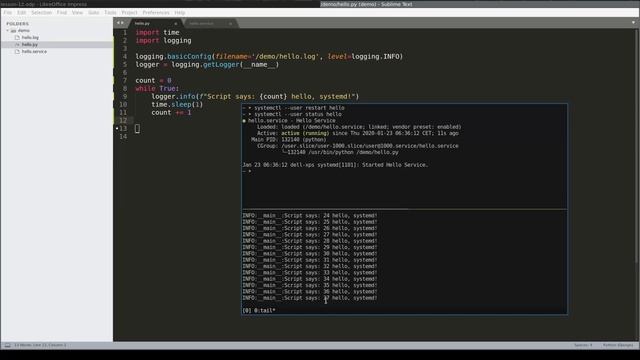Open hello.service in the sidebar

click(x=34, y=52)
